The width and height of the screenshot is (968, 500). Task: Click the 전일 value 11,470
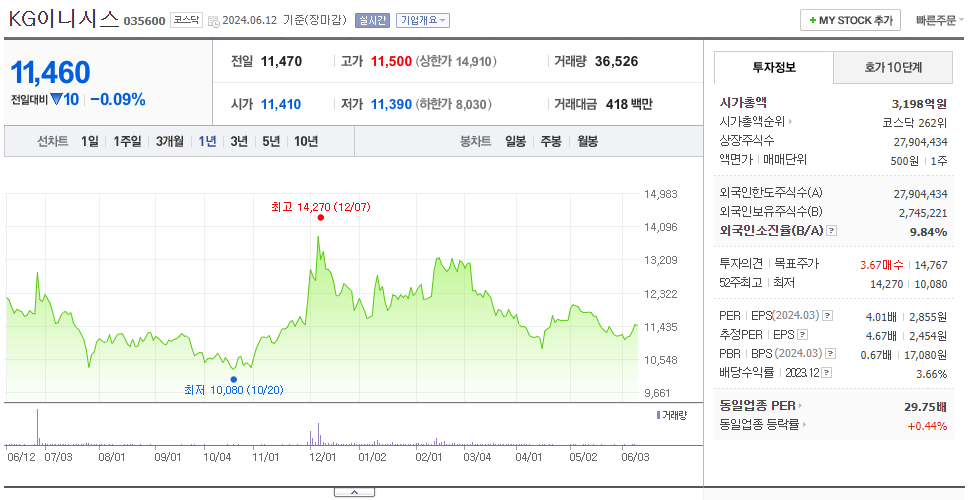(x=282, y=62)
